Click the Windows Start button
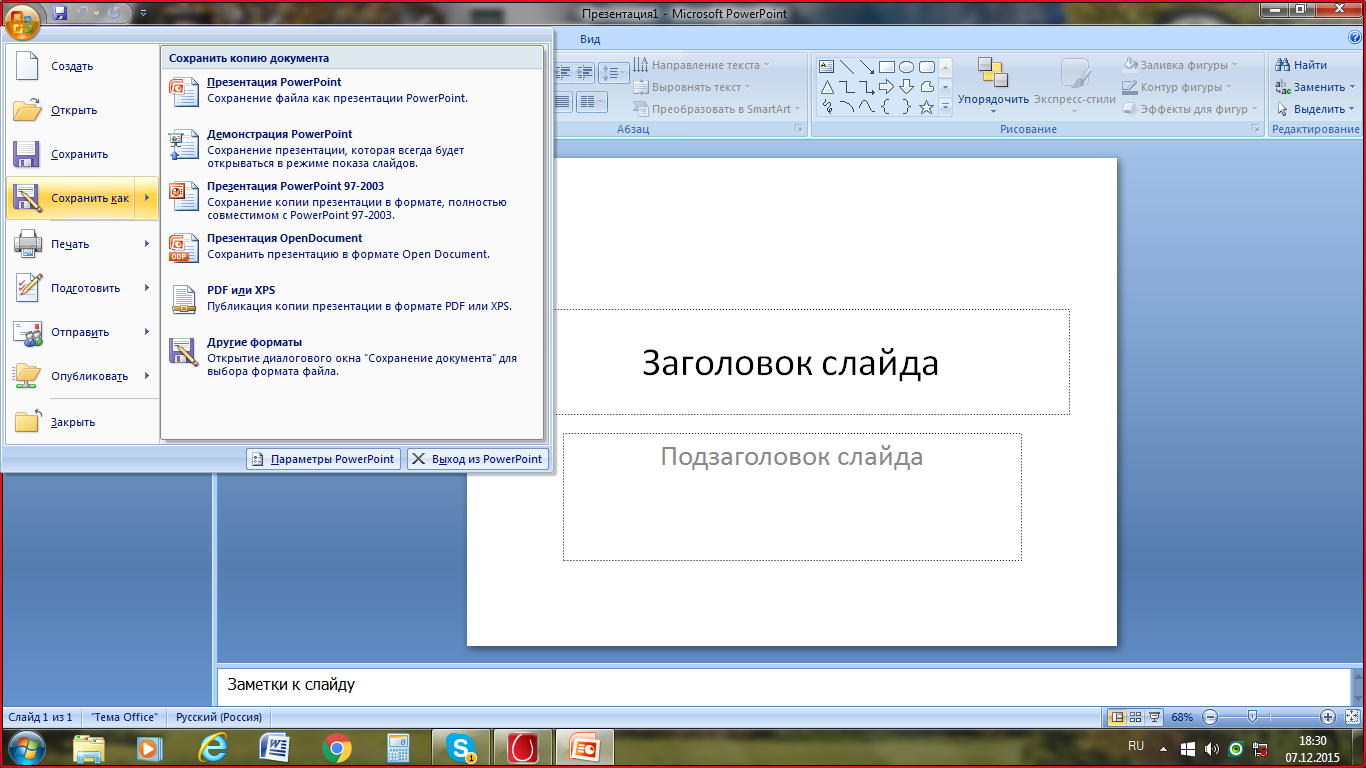 tap(24, 747)
